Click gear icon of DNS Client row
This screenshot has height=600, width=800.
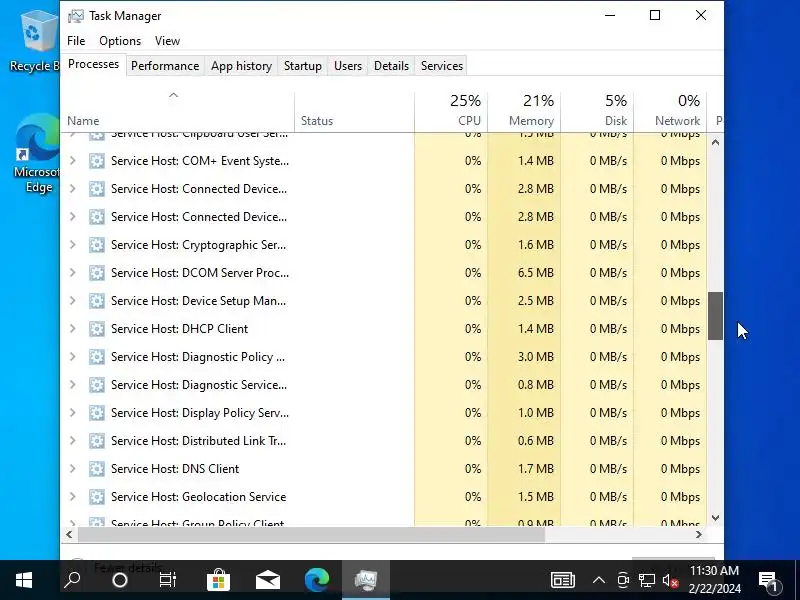click(x=96, y=469)
